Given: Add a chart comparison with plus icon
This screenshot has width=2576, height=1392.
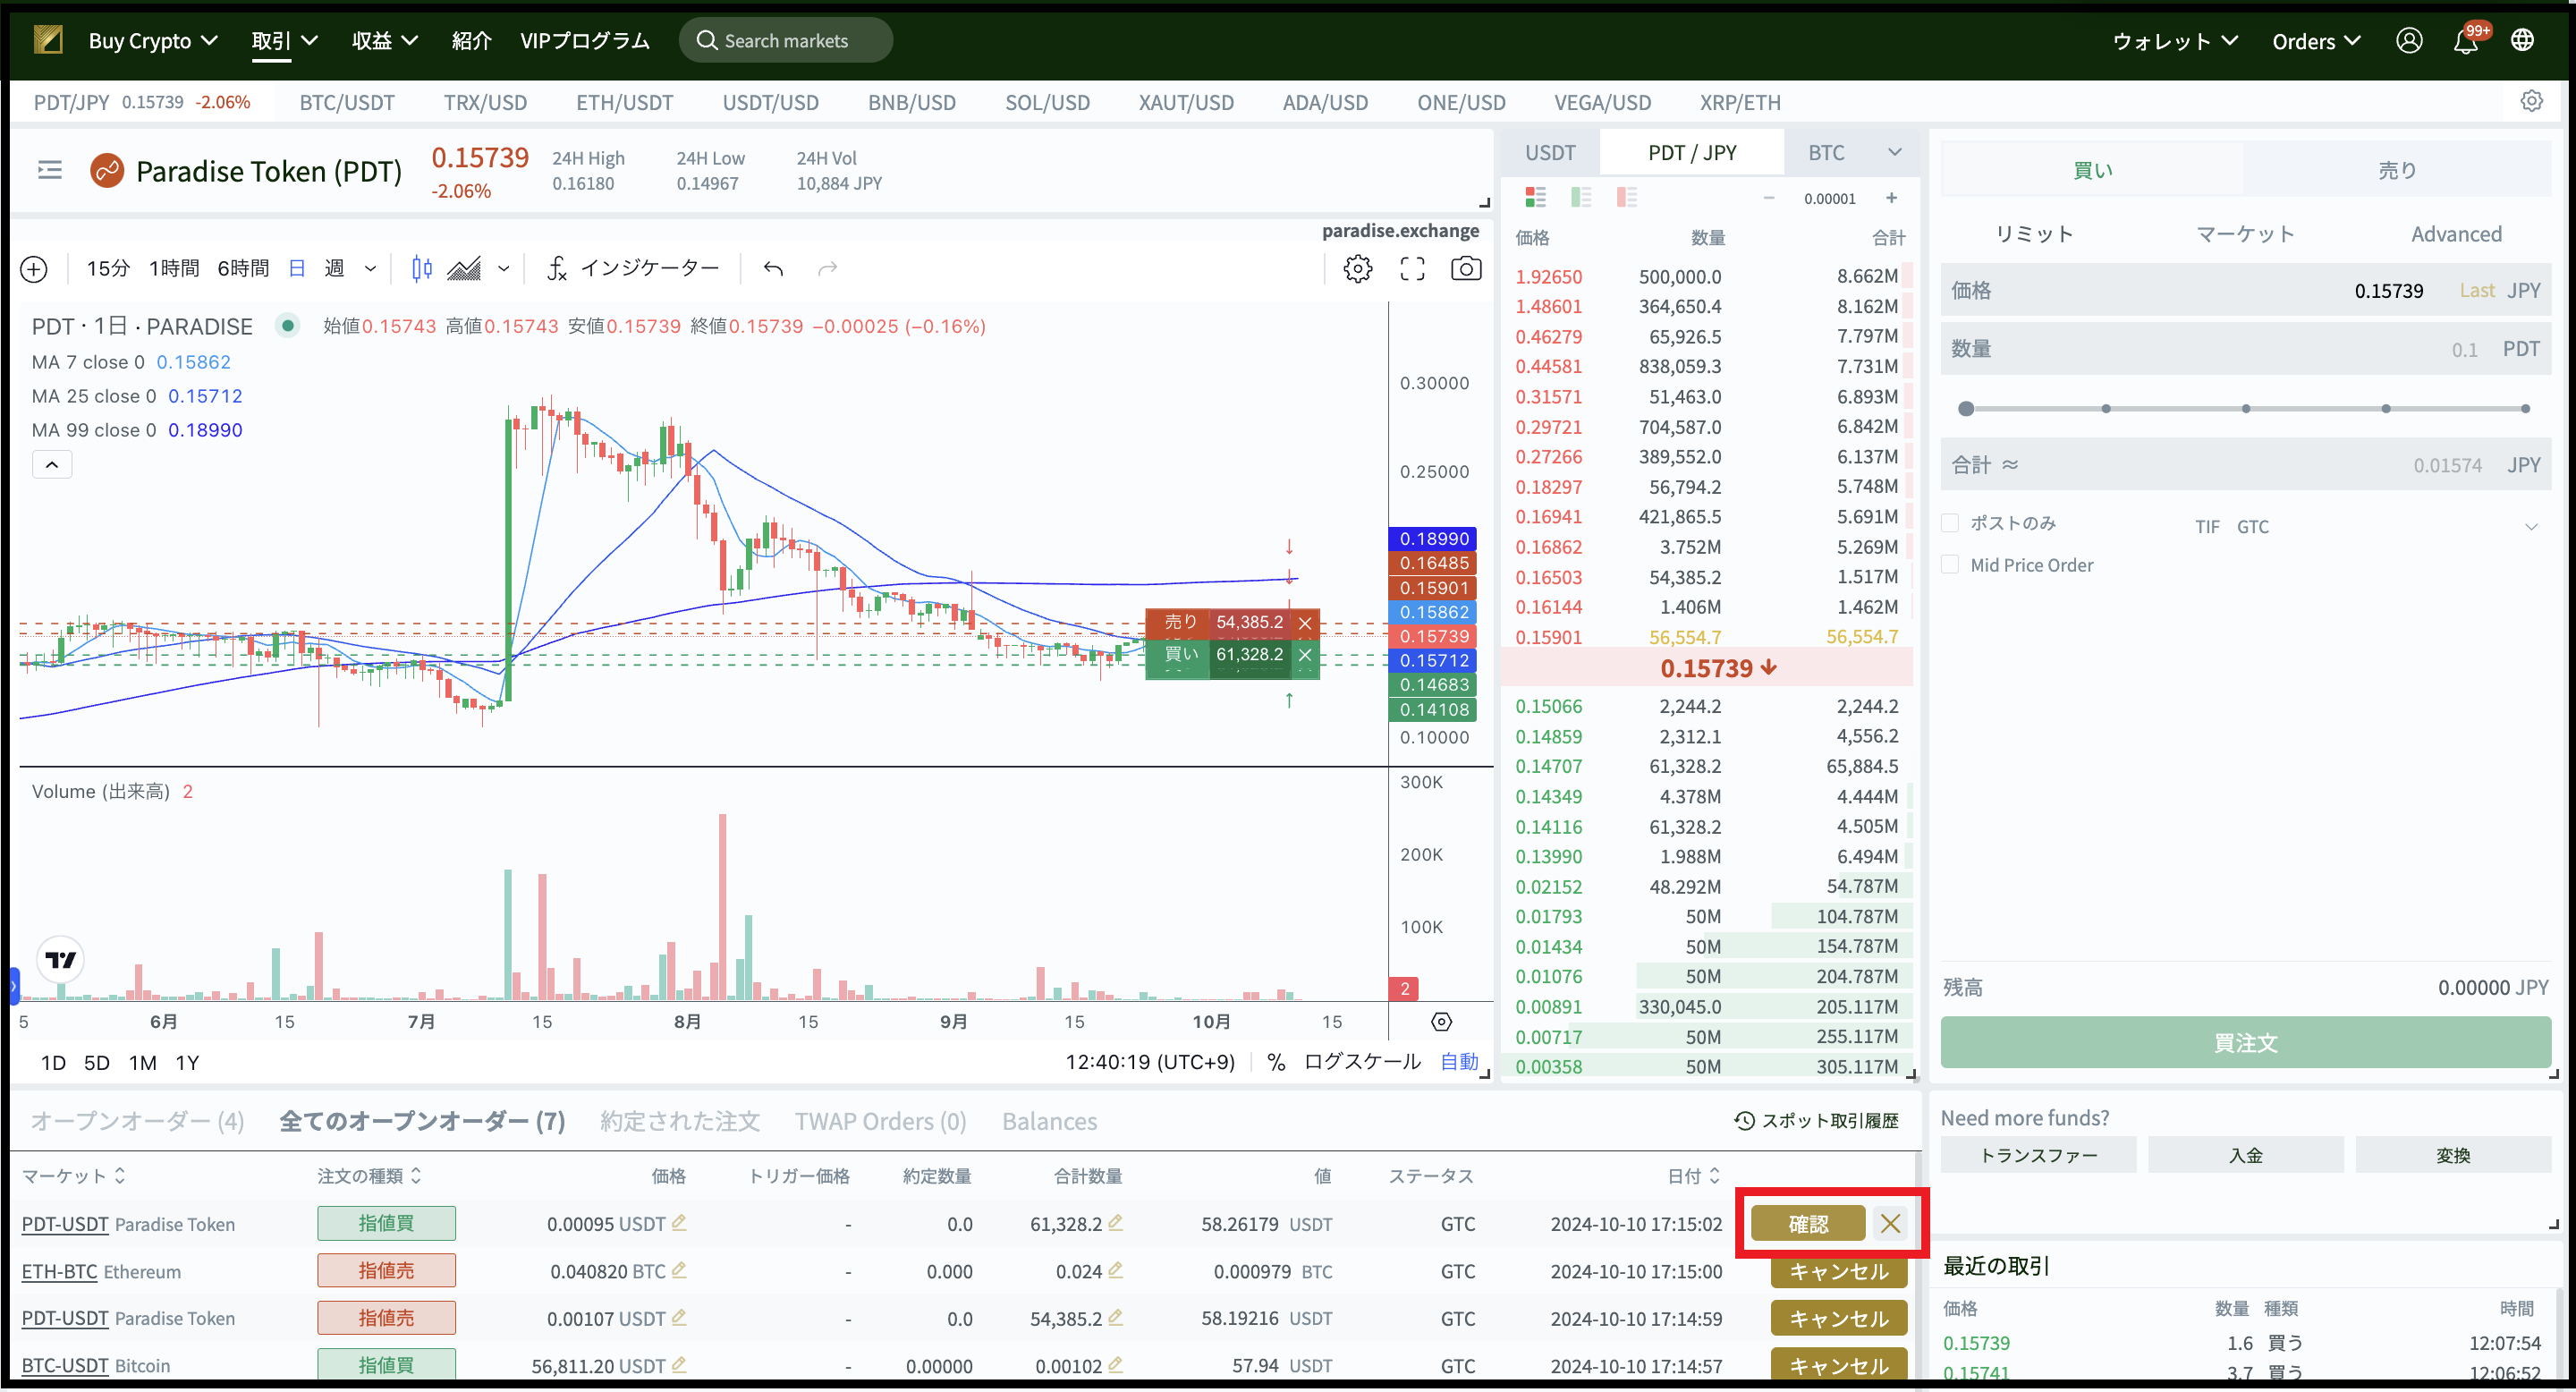Looking at the screenshot, I should tap(34, 269).
